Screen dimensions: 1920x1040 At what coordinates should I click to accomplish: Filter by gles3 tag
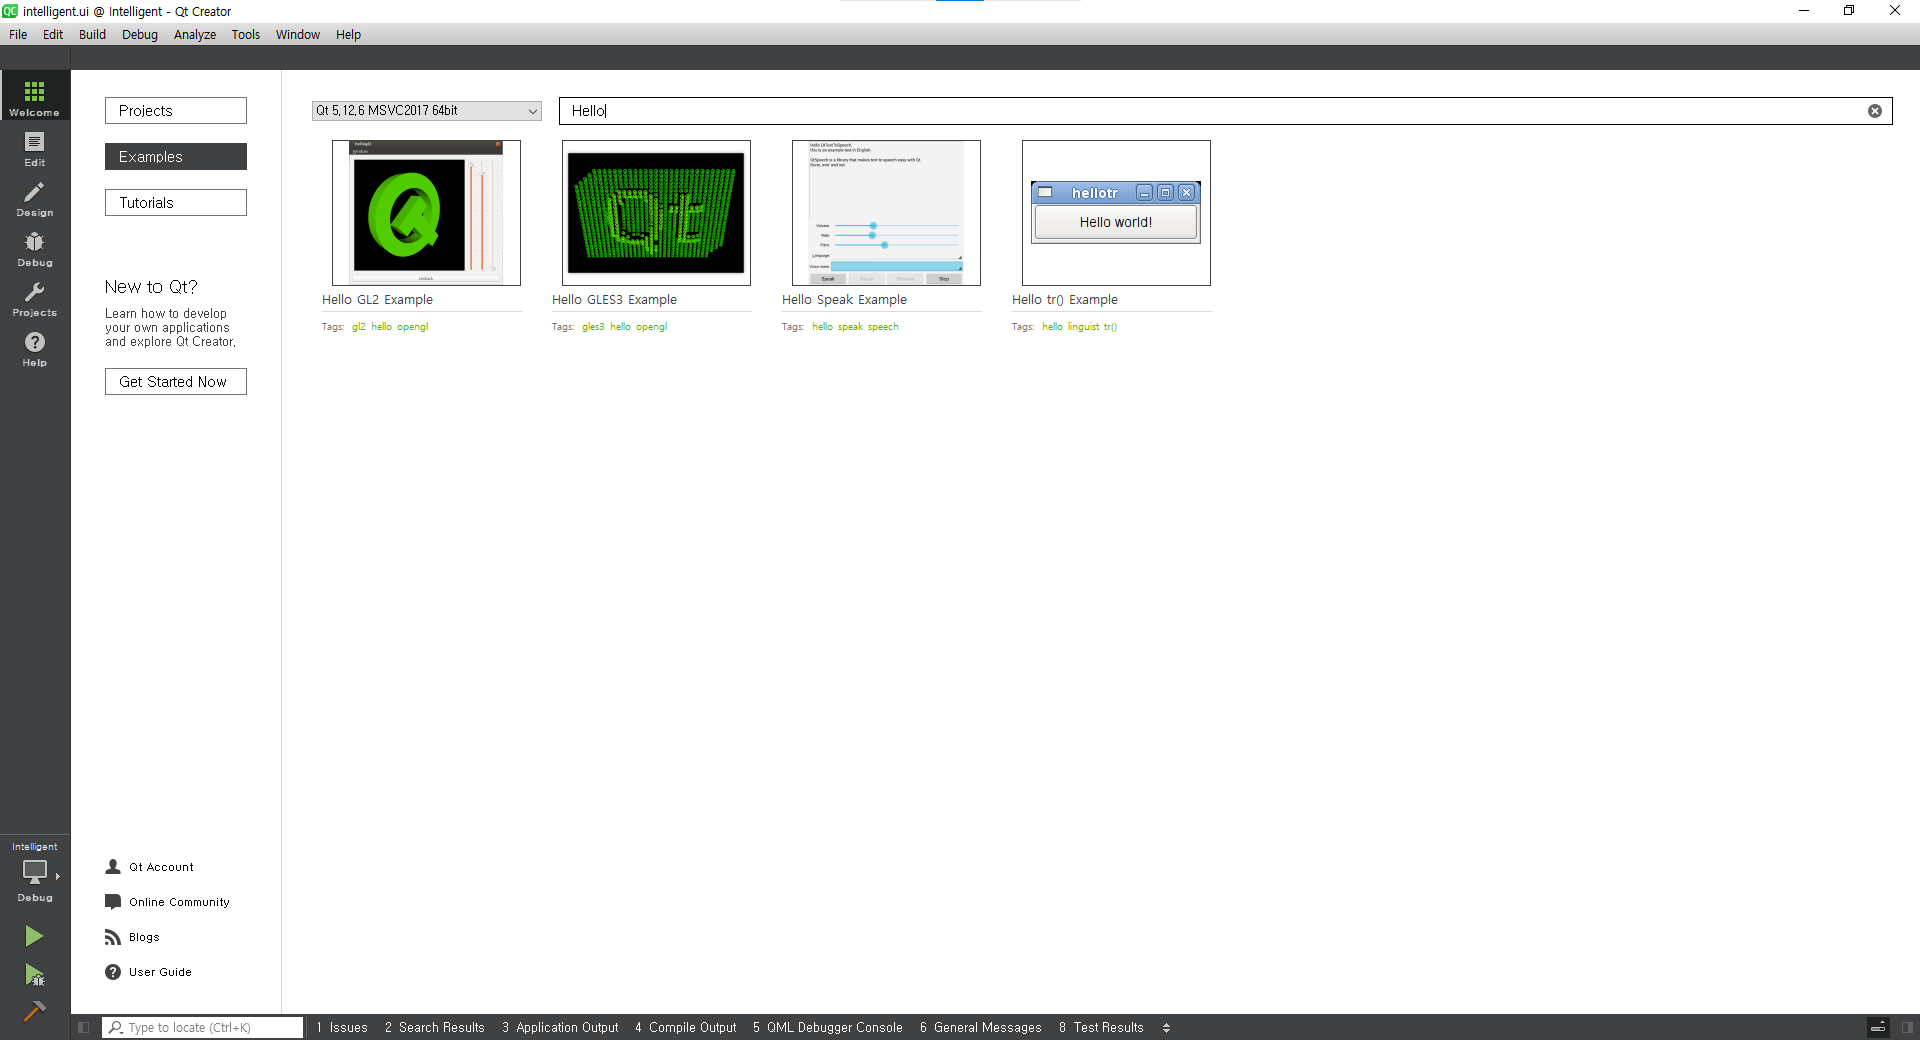coord(593,327)
